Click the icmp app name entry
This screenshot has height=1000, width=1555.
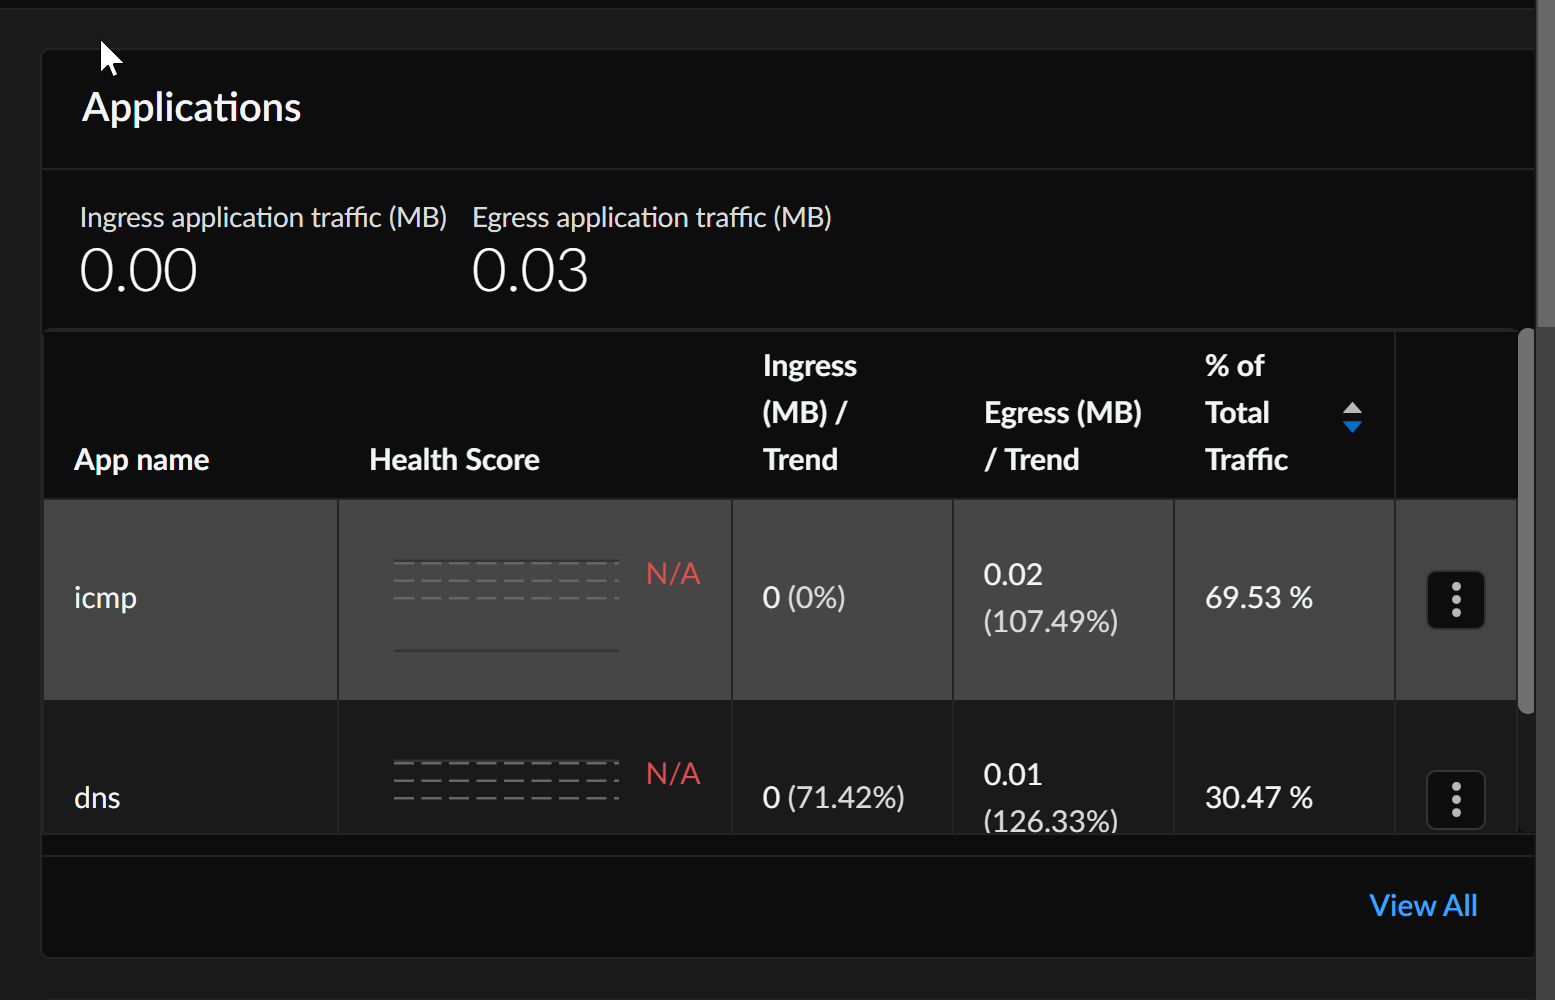coord(105,598)
